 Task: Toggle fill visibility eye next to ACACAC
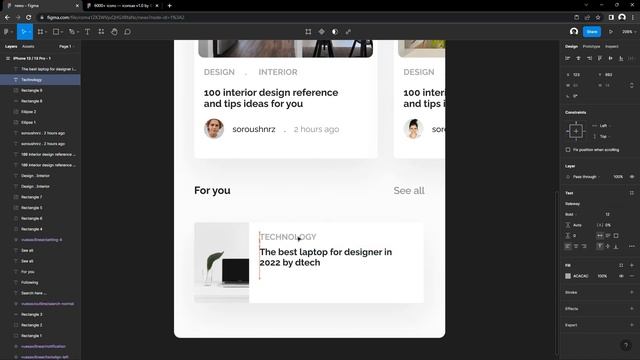(x=621, y=276)
